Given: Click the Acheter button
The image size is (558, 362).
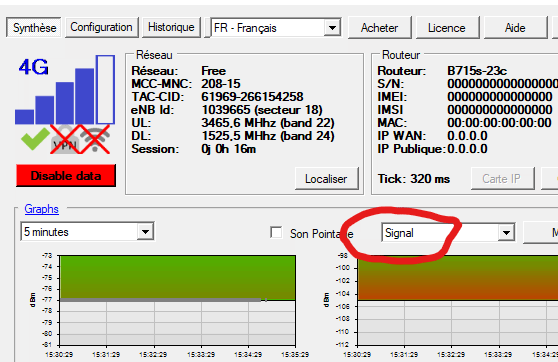Looking at the screenshot, I should pyautogui.click(x=379, y=27).
